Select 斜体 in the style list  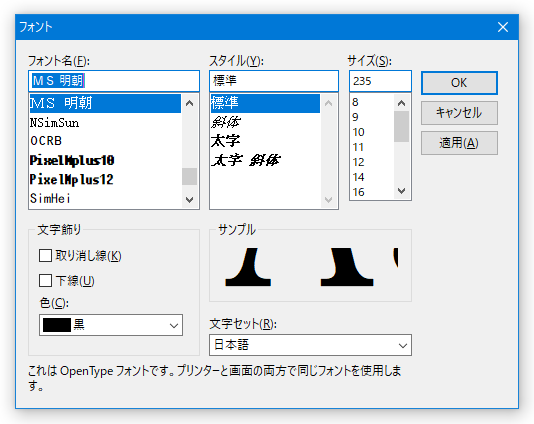265,122
